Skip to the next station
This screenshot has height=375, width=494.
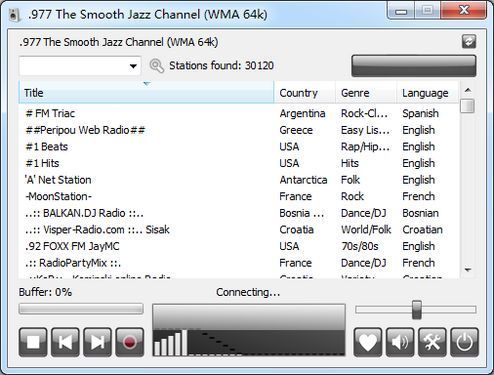[97, 342]
